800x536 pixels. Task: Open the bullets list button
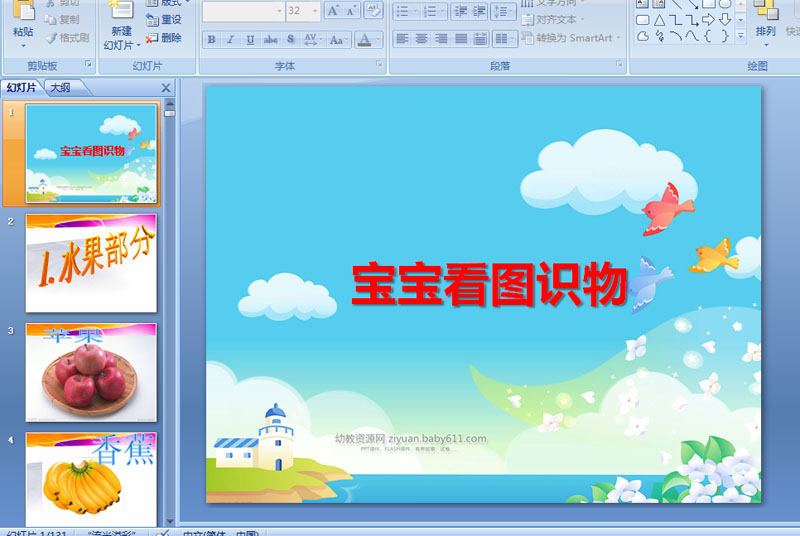[x=407, y=11]
